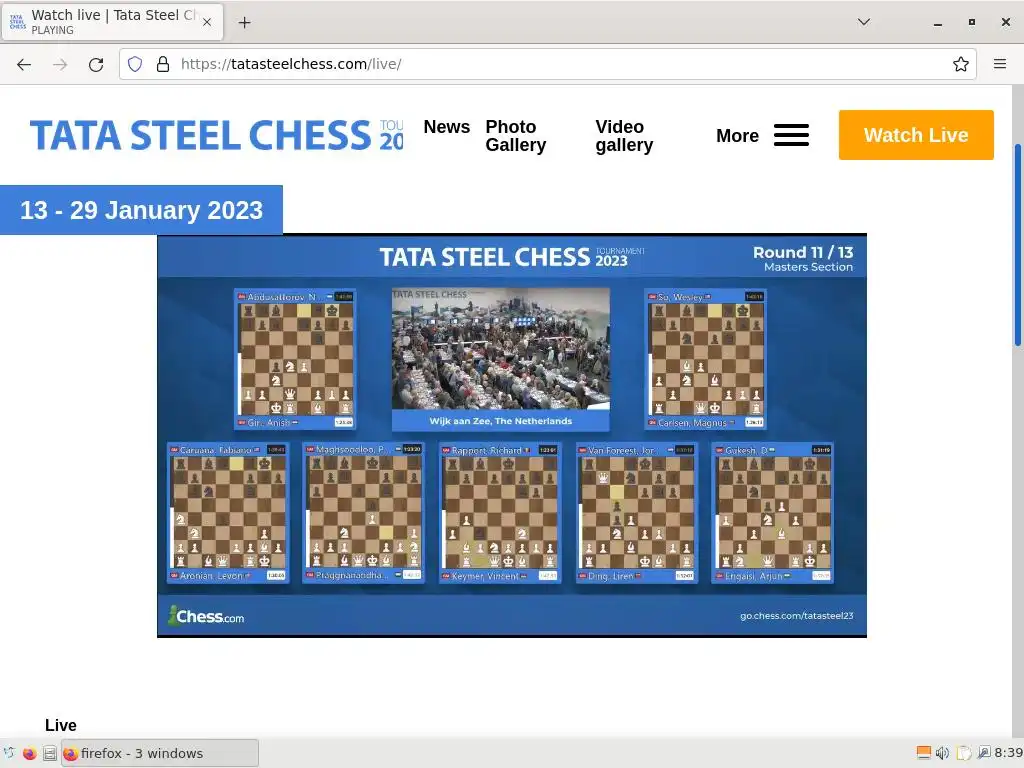
Task: Expand the list all tabs dropdown
Action: coord(863,22)
